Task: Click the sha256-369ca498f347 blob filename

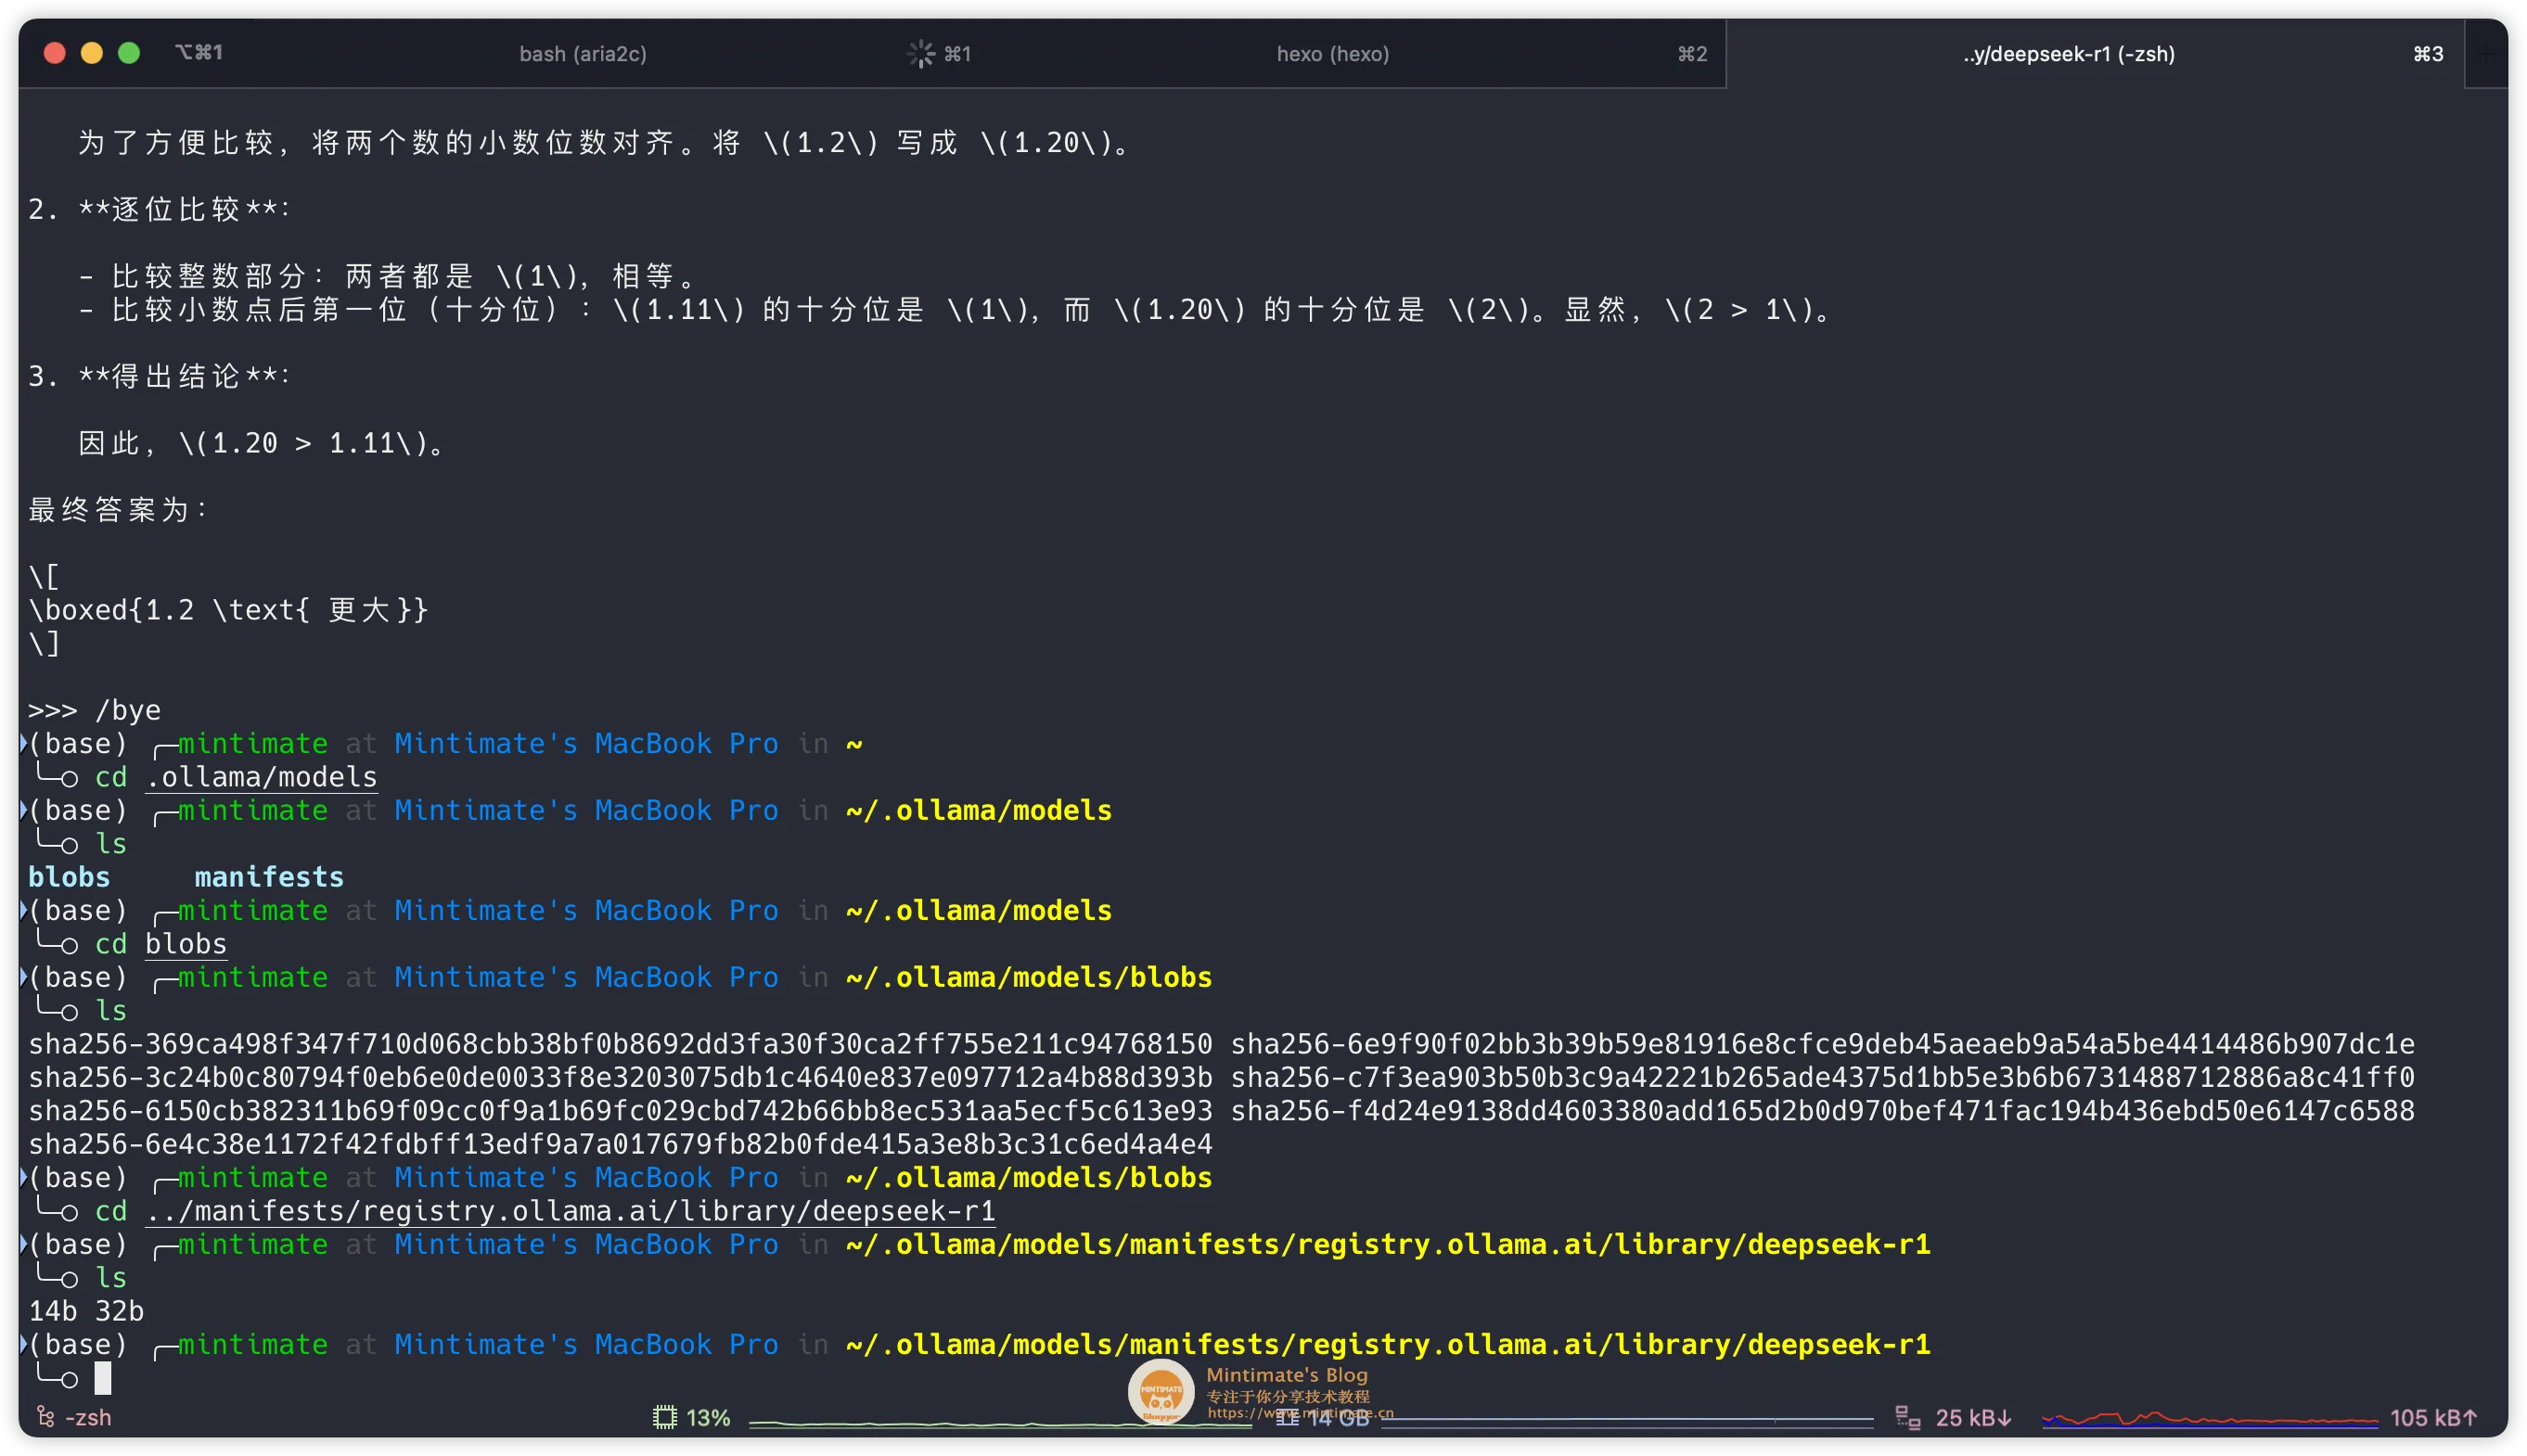Action: coord(620,1044)
